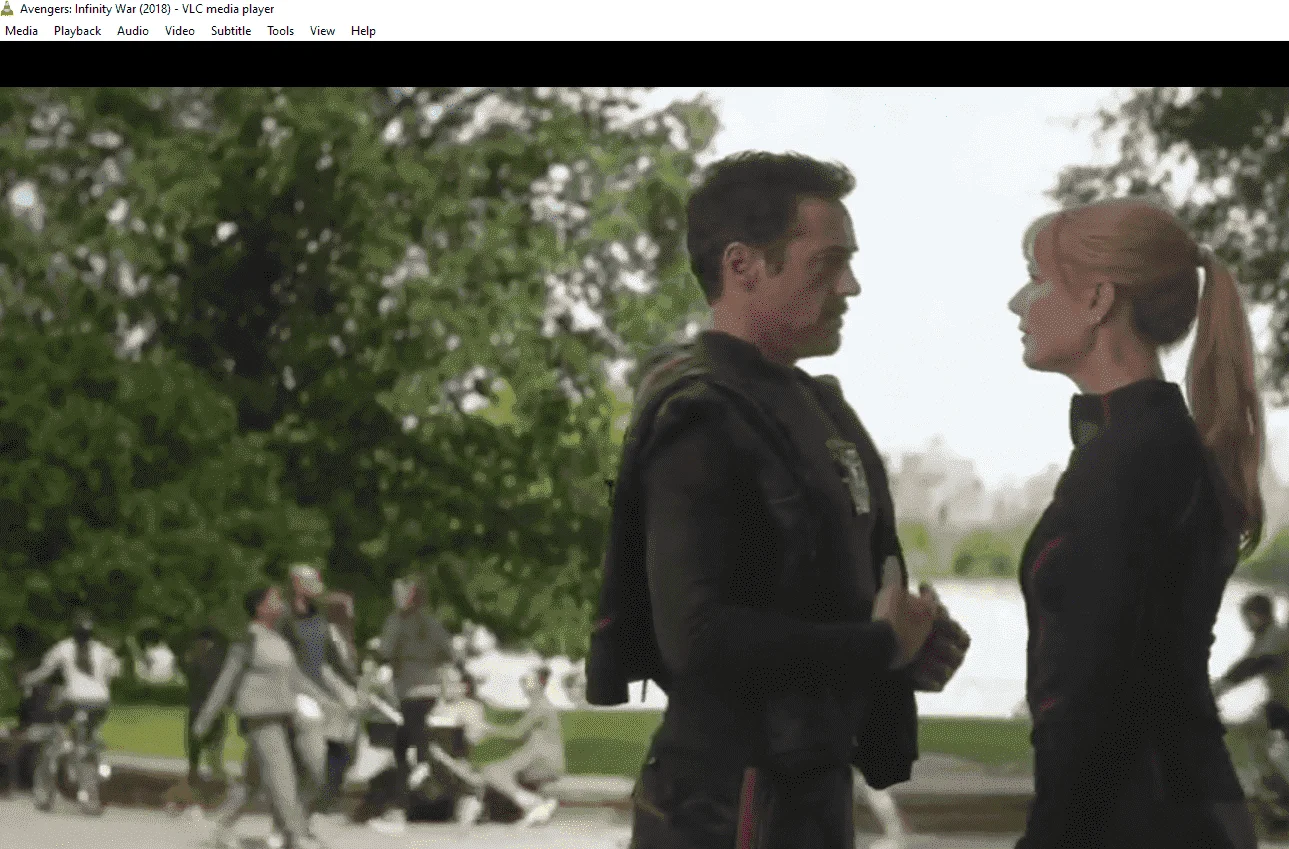Click the VLC cone icon in title bar

pos(8,9)
